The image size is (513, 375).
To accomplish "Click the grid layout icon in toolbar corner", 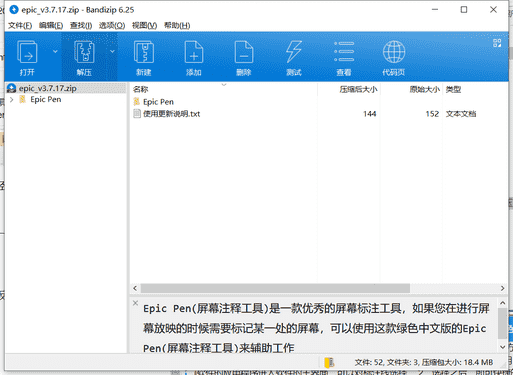I will [x=497, y=43].
